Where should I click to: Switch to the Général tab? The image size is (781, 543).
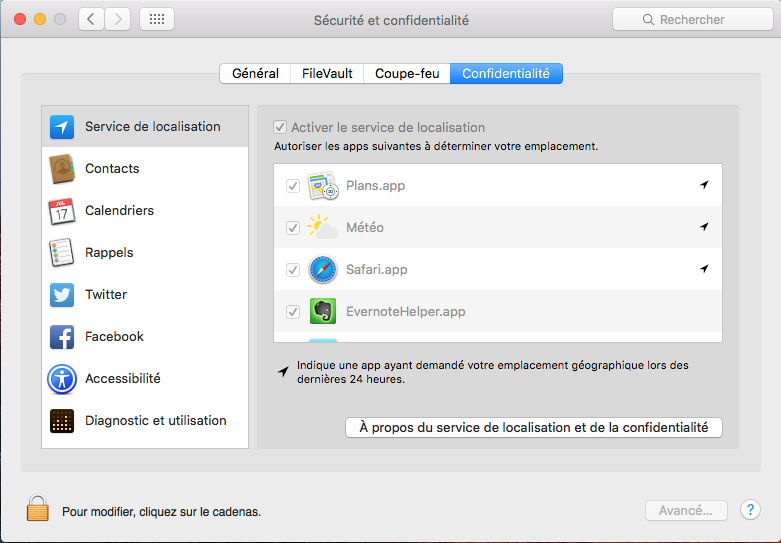coord(255,74)
